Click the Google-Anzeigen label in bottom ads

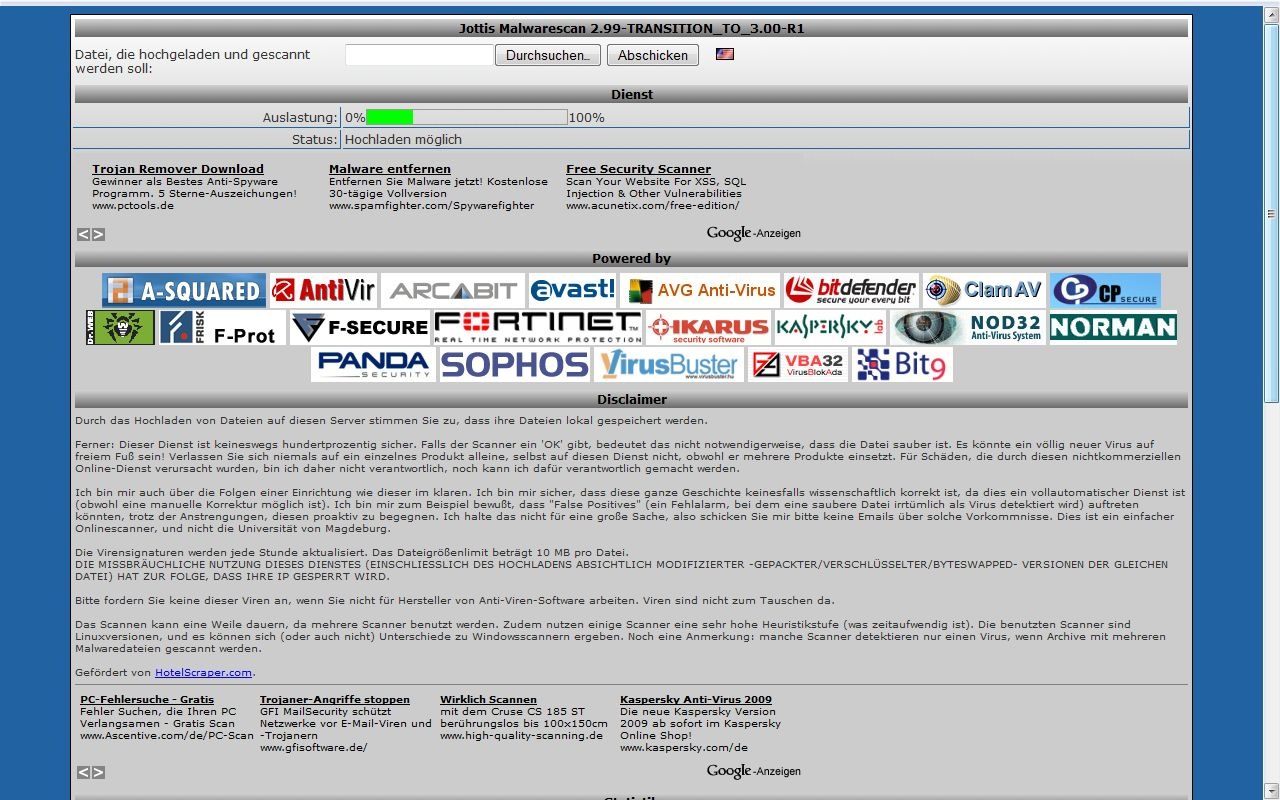coord(754,771)
